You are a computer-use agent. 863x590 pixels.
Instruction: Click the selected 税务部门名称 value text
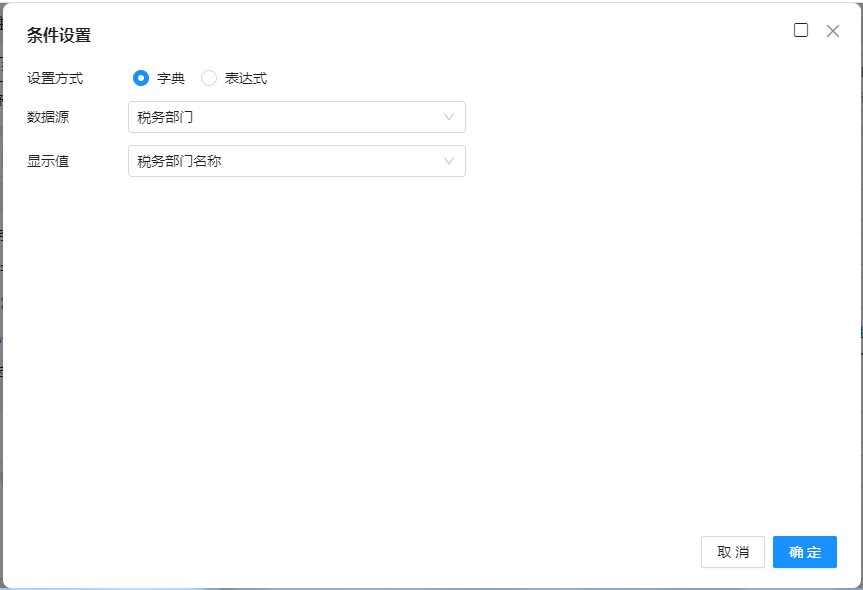click(179, 161)
